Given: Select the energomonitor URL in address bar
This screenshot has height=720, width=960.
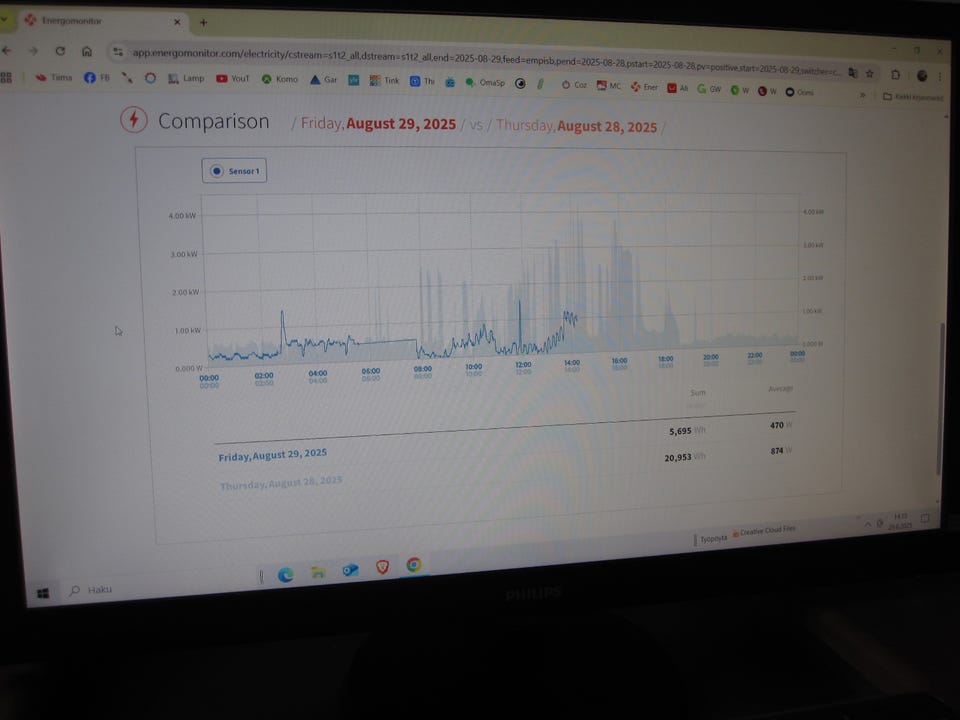Looking at the screenshot, I should (486, 62).
